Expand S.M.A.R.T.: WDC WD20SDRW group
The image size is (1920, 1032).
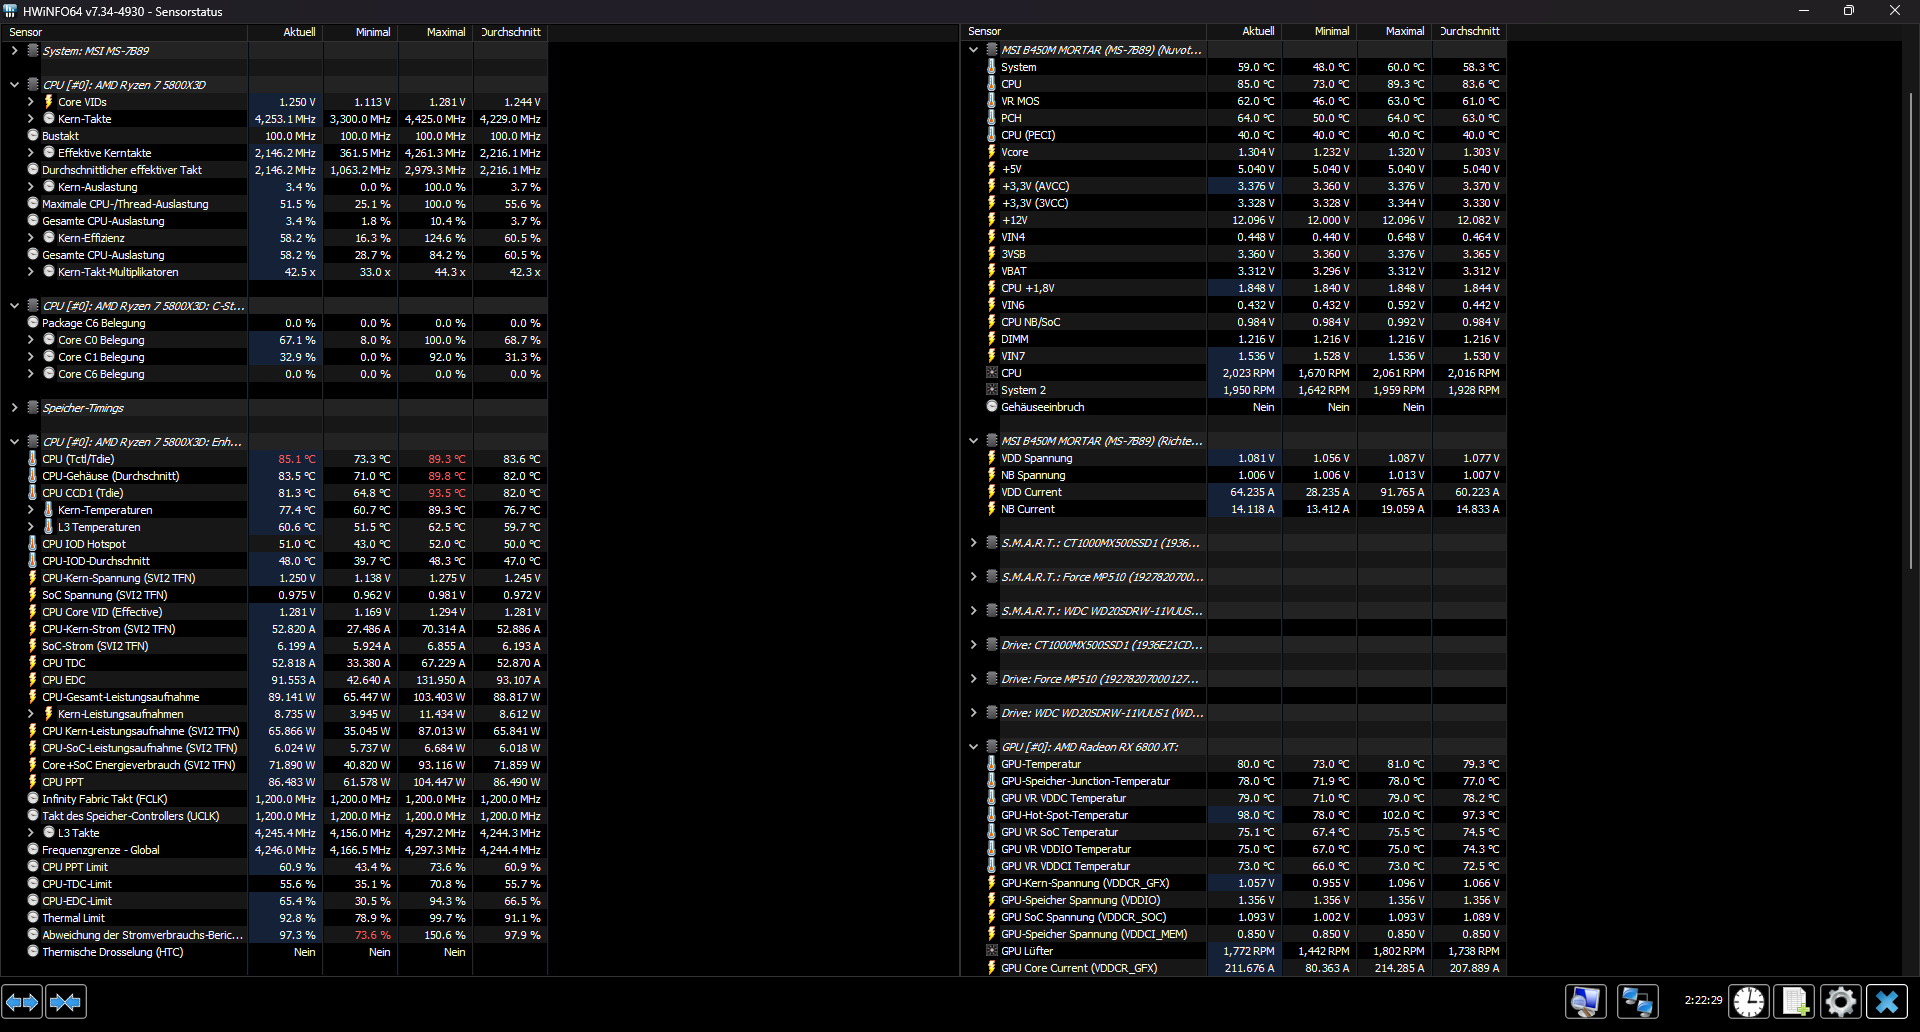pos(973,611)
